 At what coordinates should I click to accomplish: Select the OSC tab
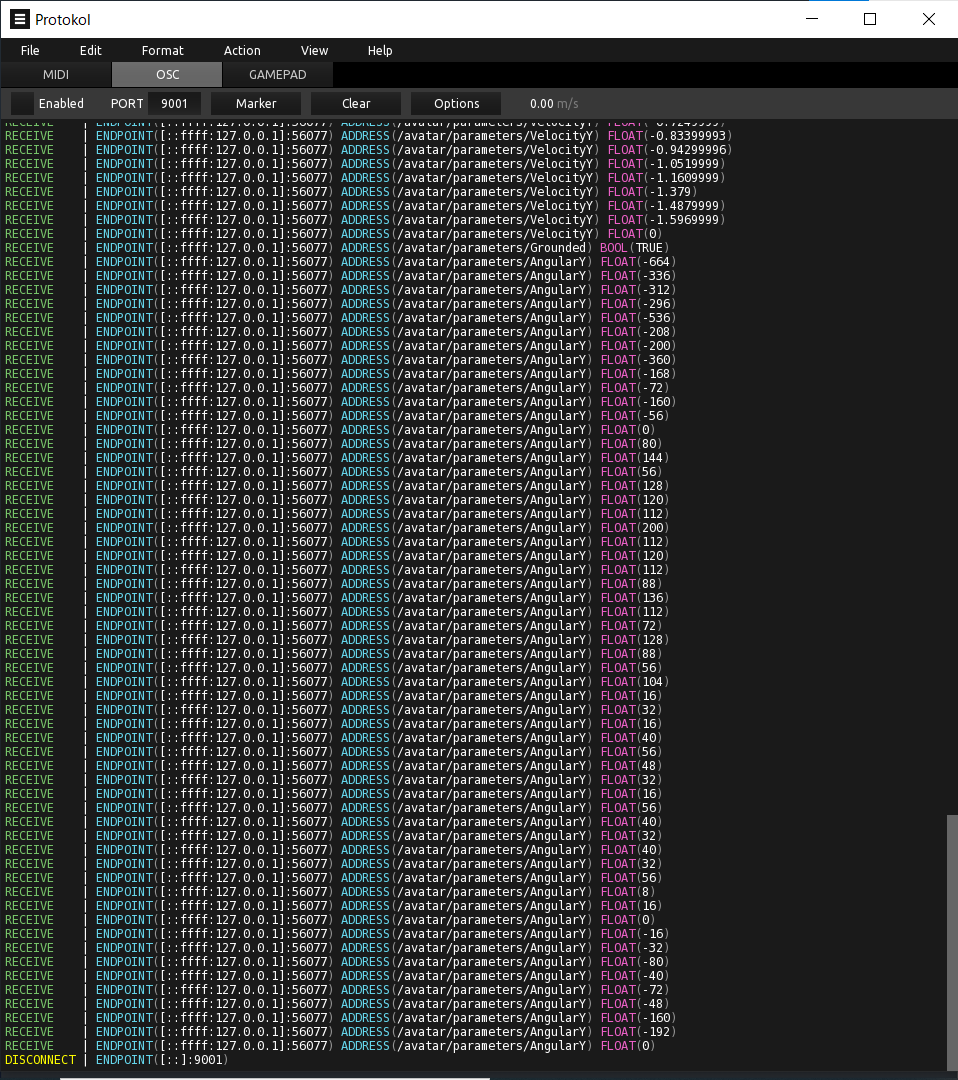coord(167,75)
